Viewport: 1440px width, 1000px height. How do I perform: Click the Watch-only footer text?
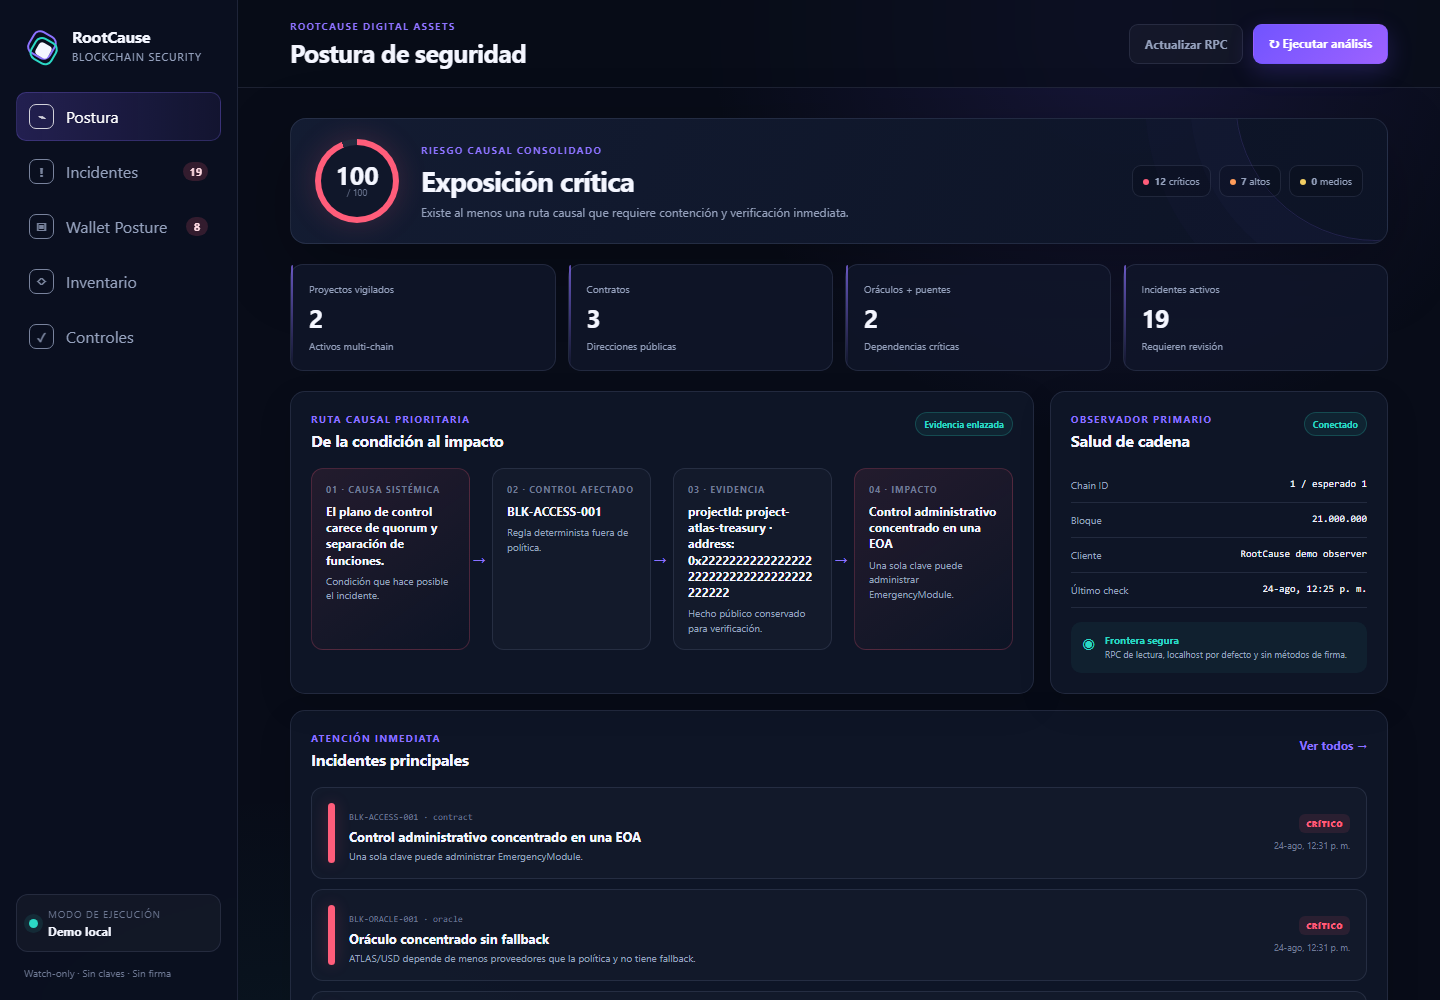tap(98, 974)
